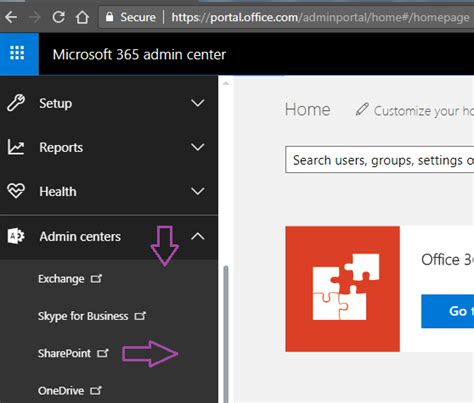The height and width of the screenshot is (403, 474).
Task: Collapse the Admin centers chevron
Action: point(198,236)
